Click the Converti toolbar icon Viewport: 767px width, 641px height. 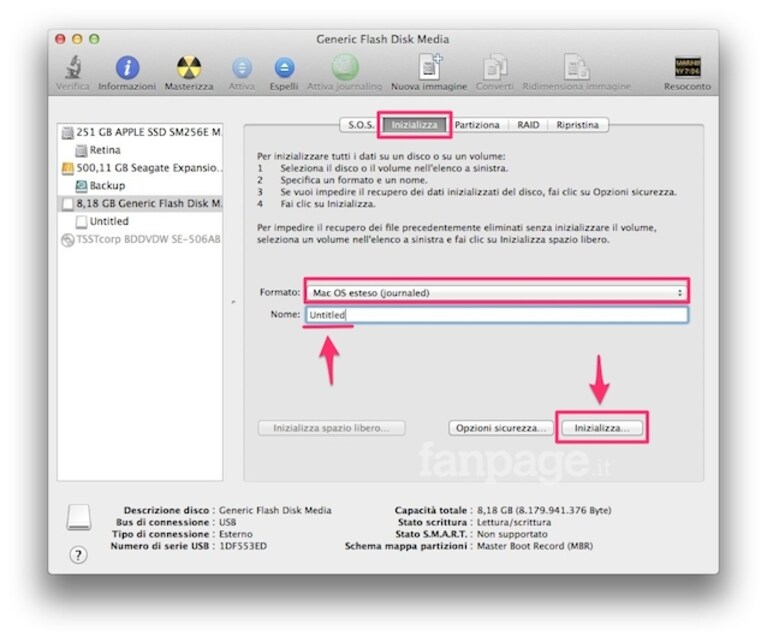point(495,67)
